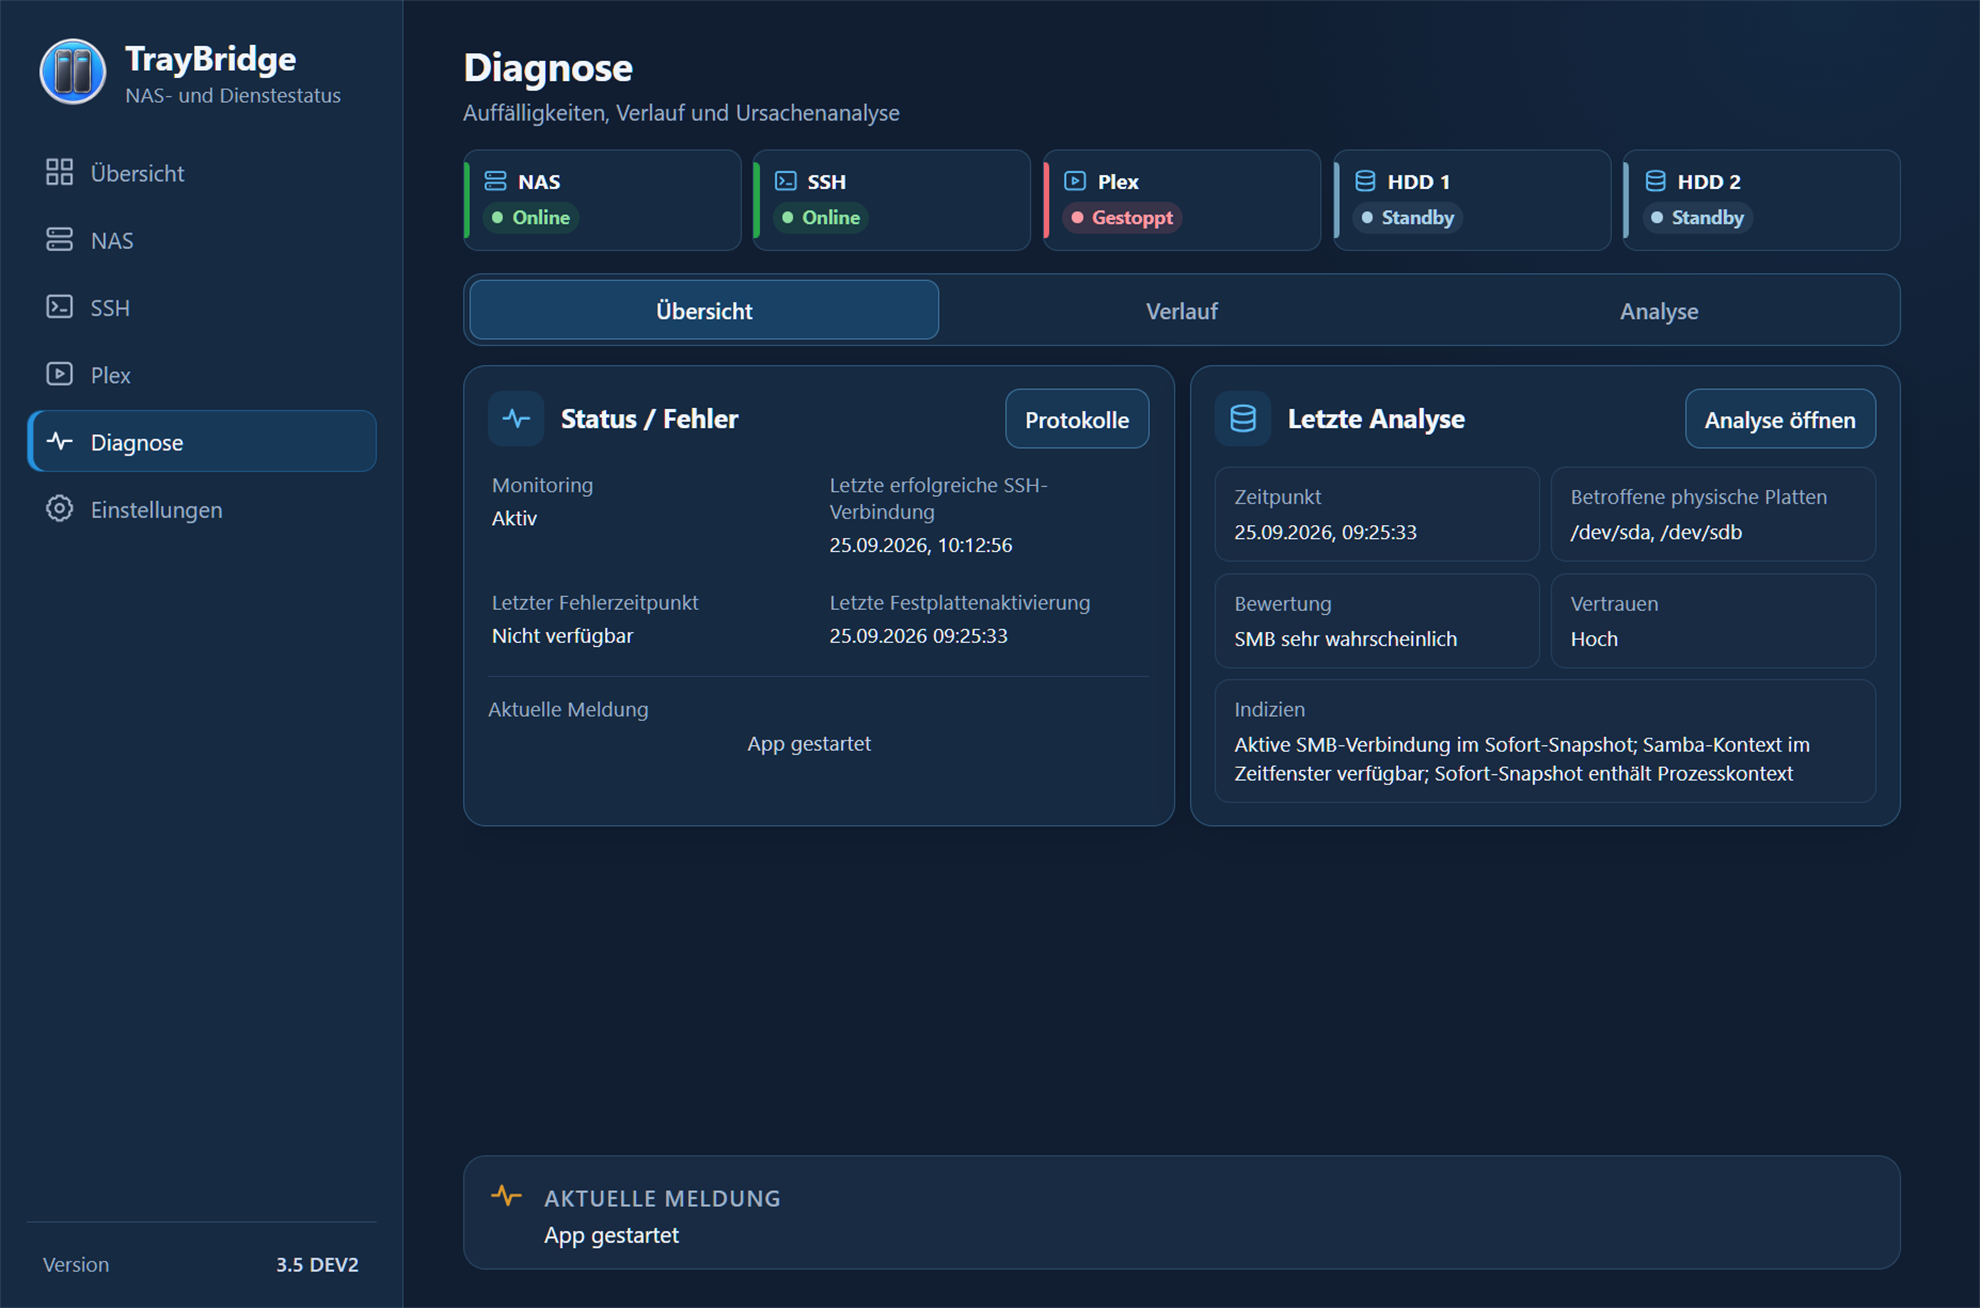The height and width of the screenshot is (1308, 1980).
Task: Click App gestartet inside Status / Fehler card
Action: (809, 743)
